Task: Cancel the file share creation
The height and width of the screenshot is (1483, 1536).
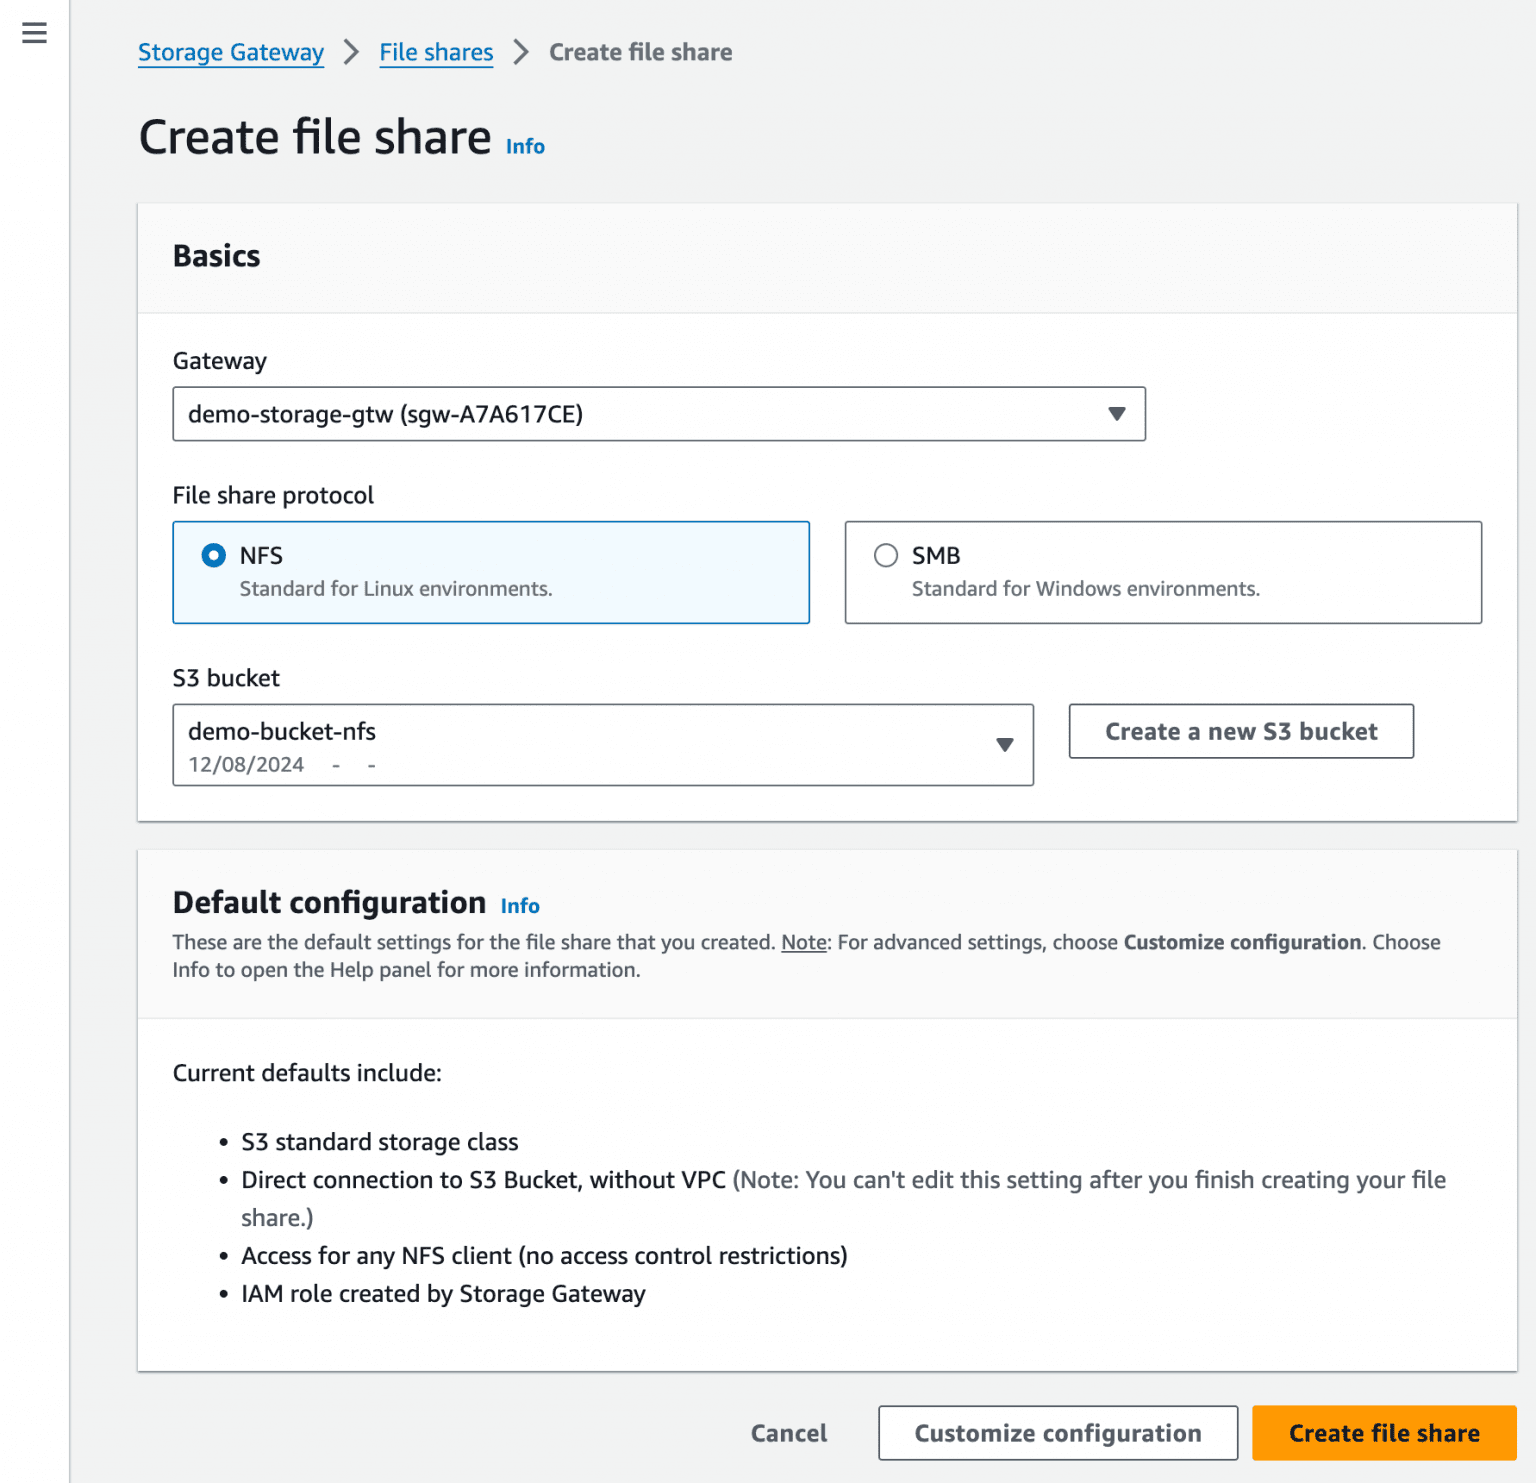Action: (789, 1432)
